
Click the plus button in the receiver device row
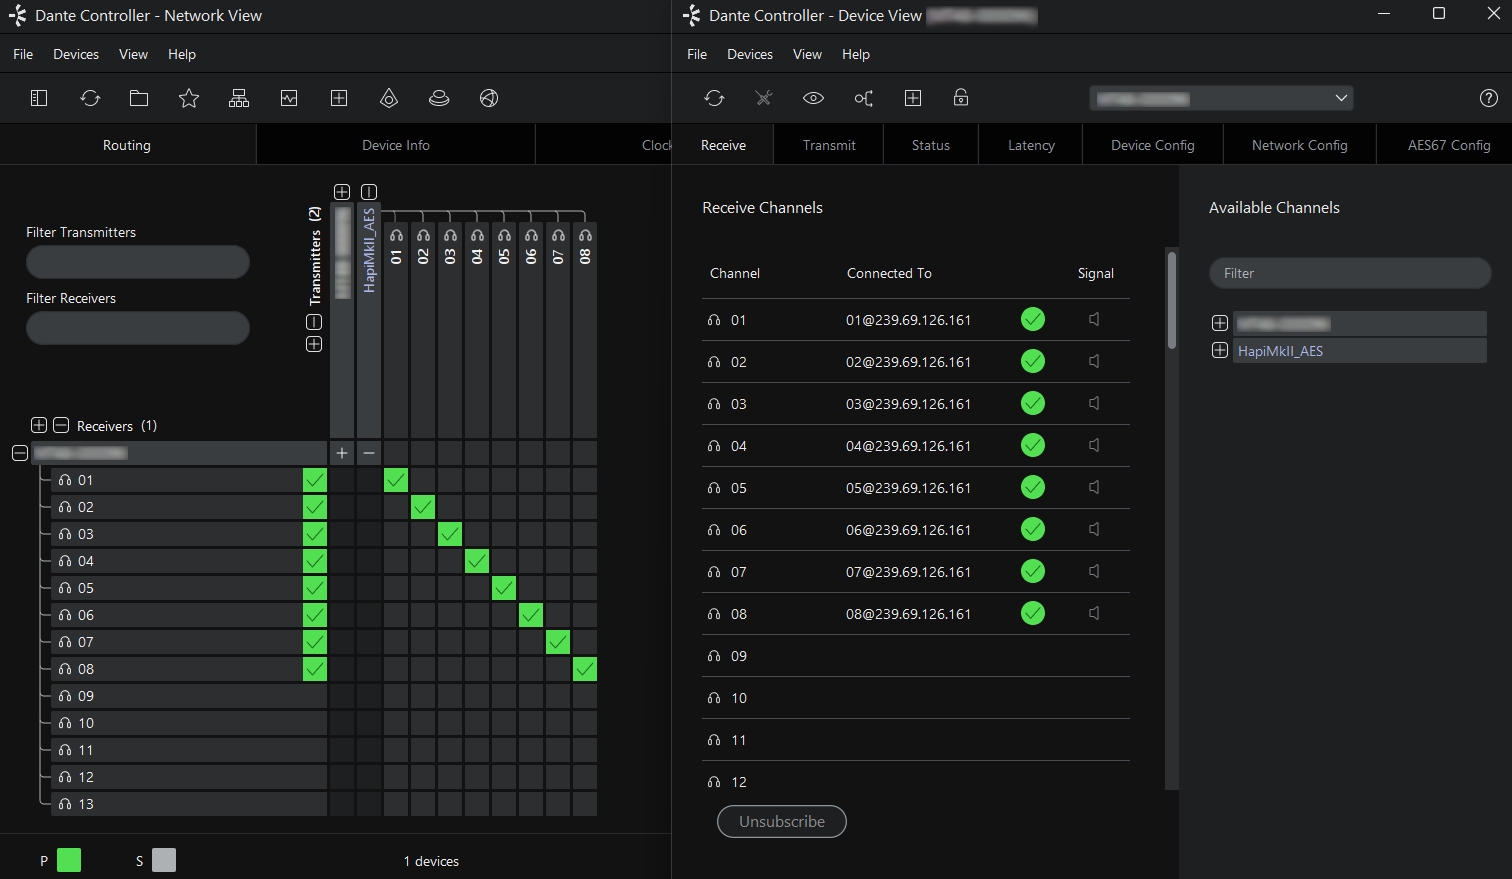click(342, 453)
